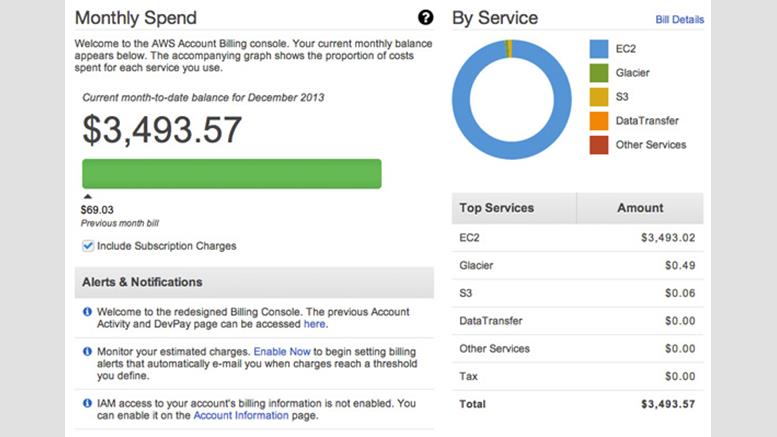Select the Top Services column header
777x437 pixels.
pyautogui.click(x=514, y=208)
